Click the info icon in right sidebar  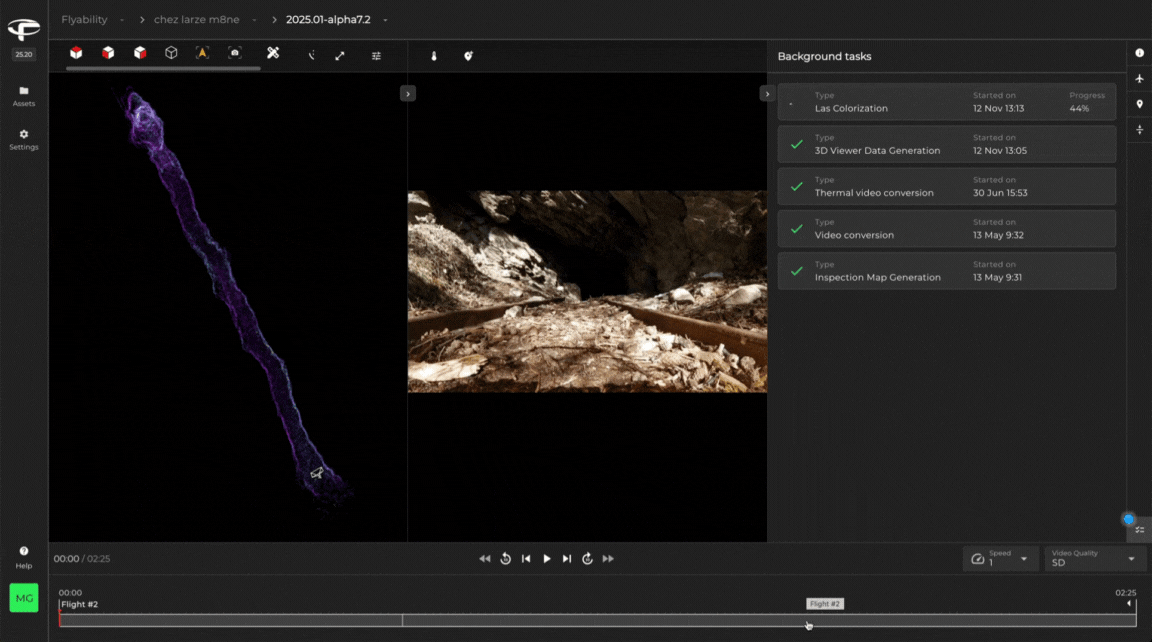(x=1139, y=53)
